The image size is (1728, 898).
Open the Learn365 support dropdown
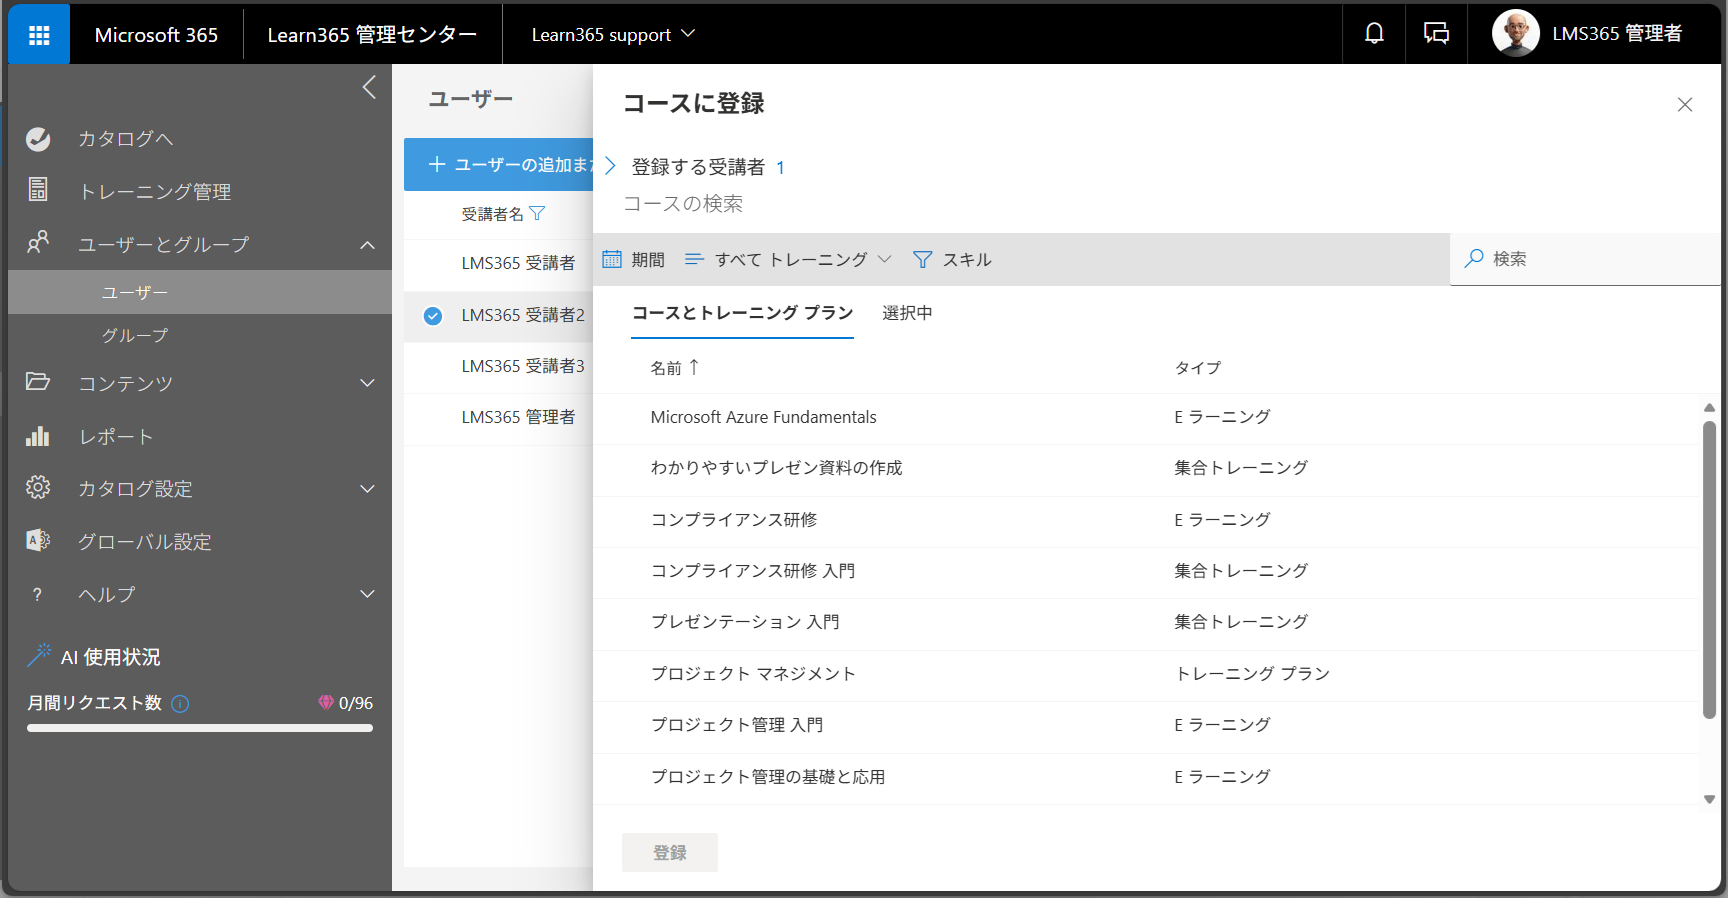coord(613,34)
